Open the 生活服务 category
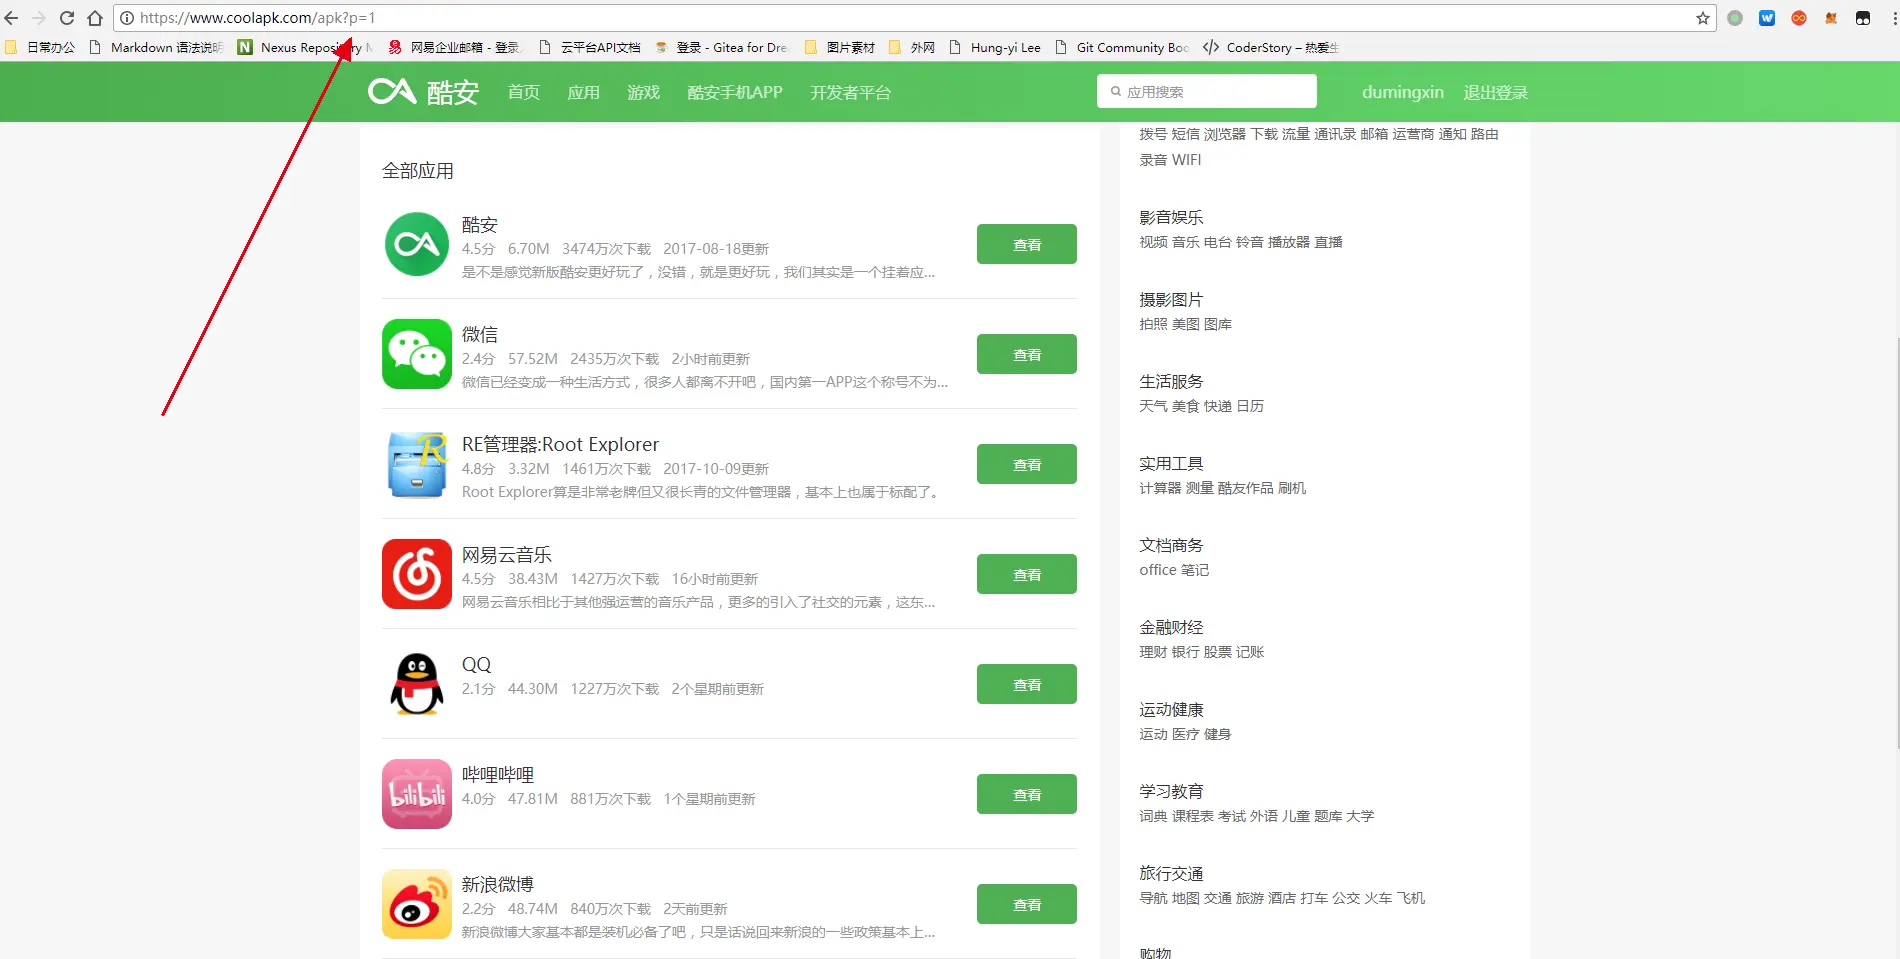 click(1171, 381)
